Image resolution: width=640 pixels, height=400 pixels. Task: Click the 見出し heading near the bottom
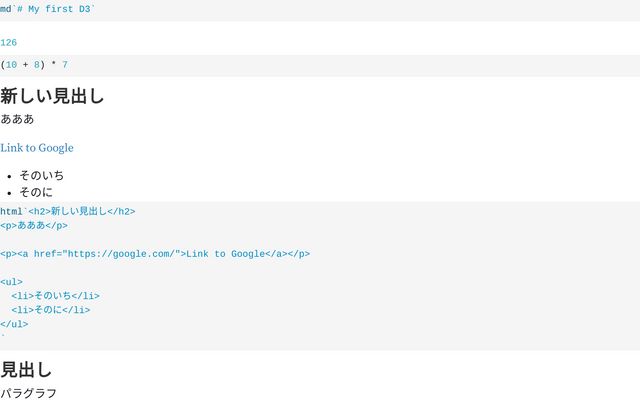pyautogui.click(x=26, y=370)
